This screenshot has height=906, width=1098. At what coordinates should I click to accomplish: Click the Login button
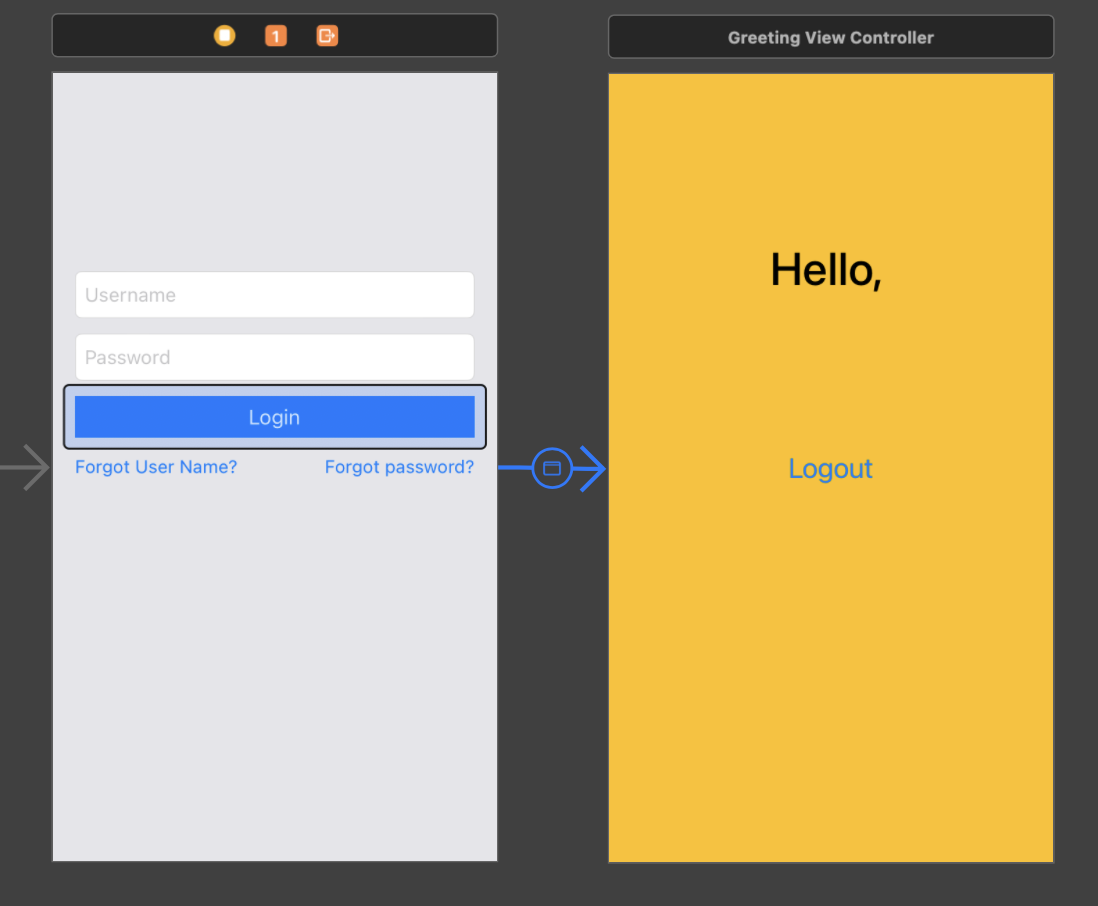[x=274, y=417]
